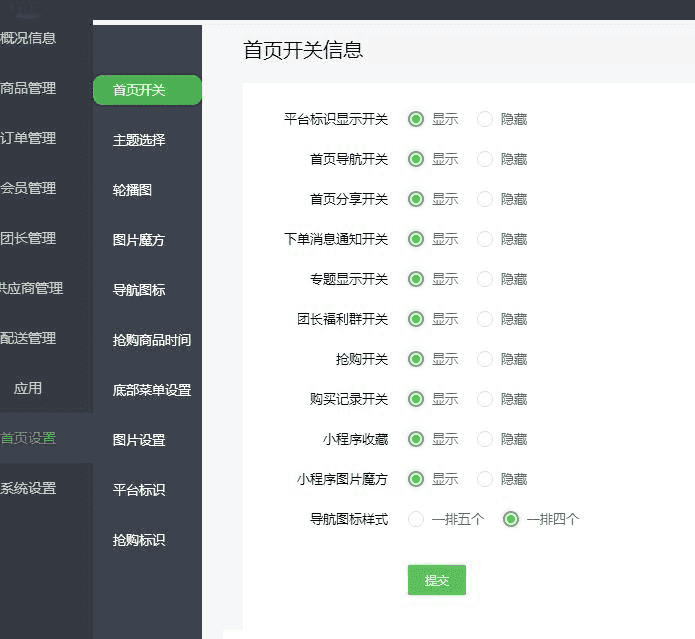Open 概况信息 in the left sidebar
Viewport: 695px width, 639px height.
pos(28,38)
